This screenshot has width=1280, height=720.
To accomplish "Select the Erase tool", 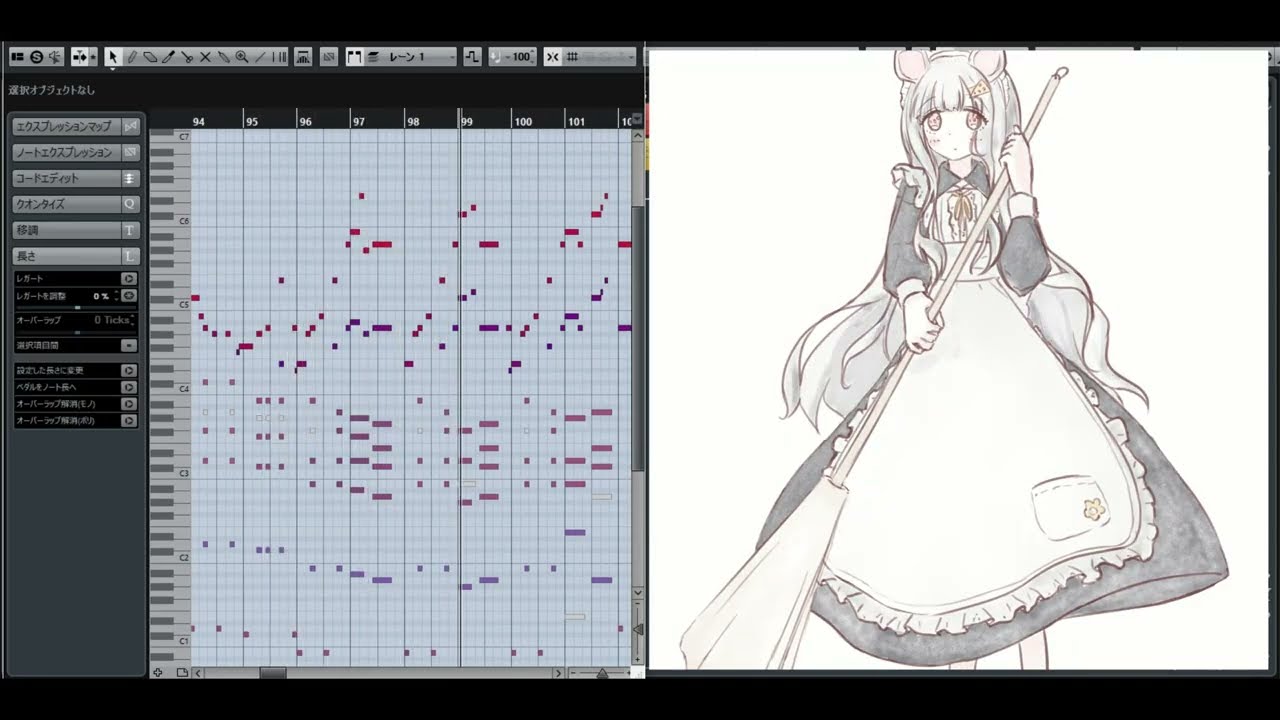I will point(150,57).
